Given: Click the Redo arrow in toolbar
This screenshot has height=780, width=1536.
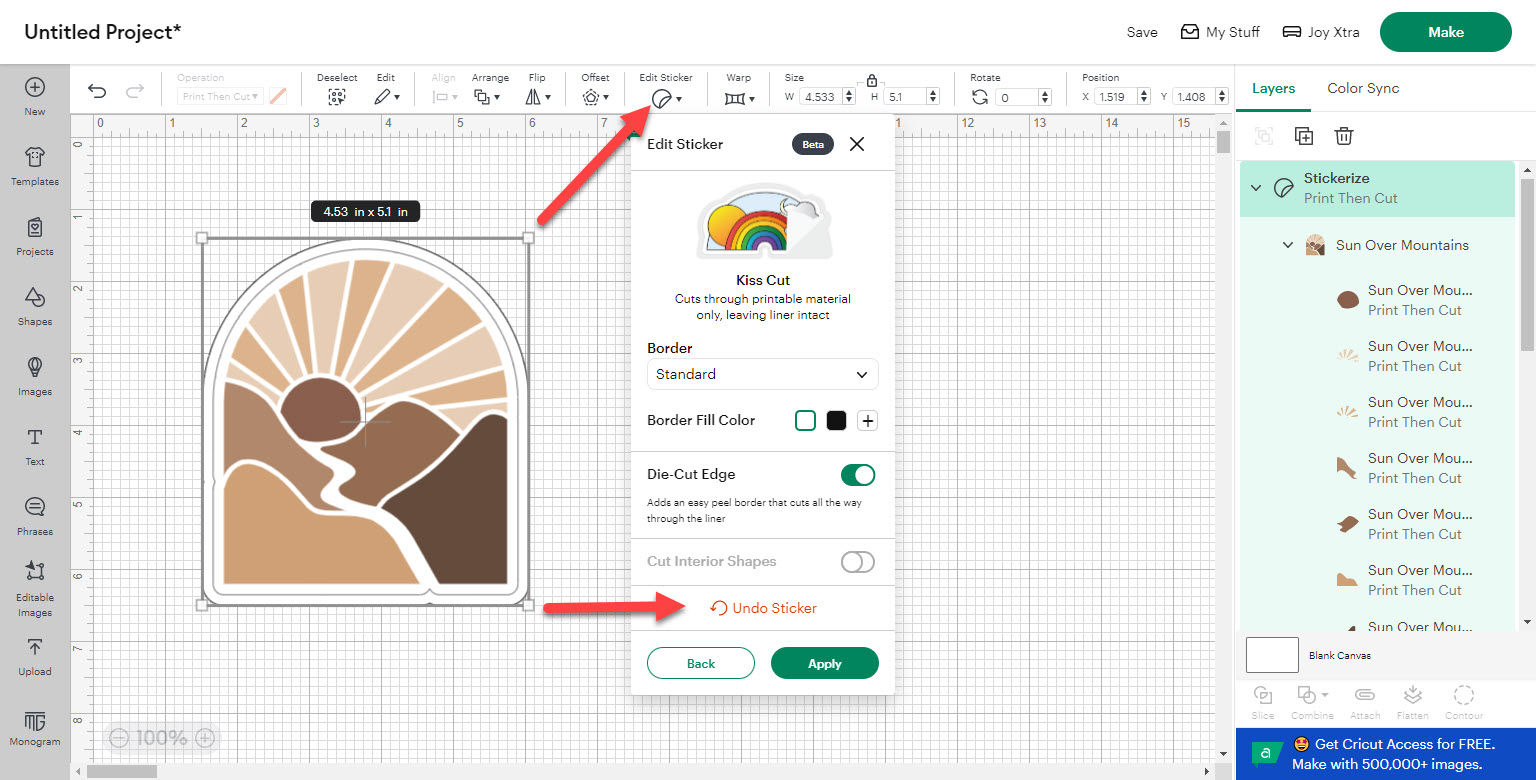Looking at the screenshot, I should point(134,92).
